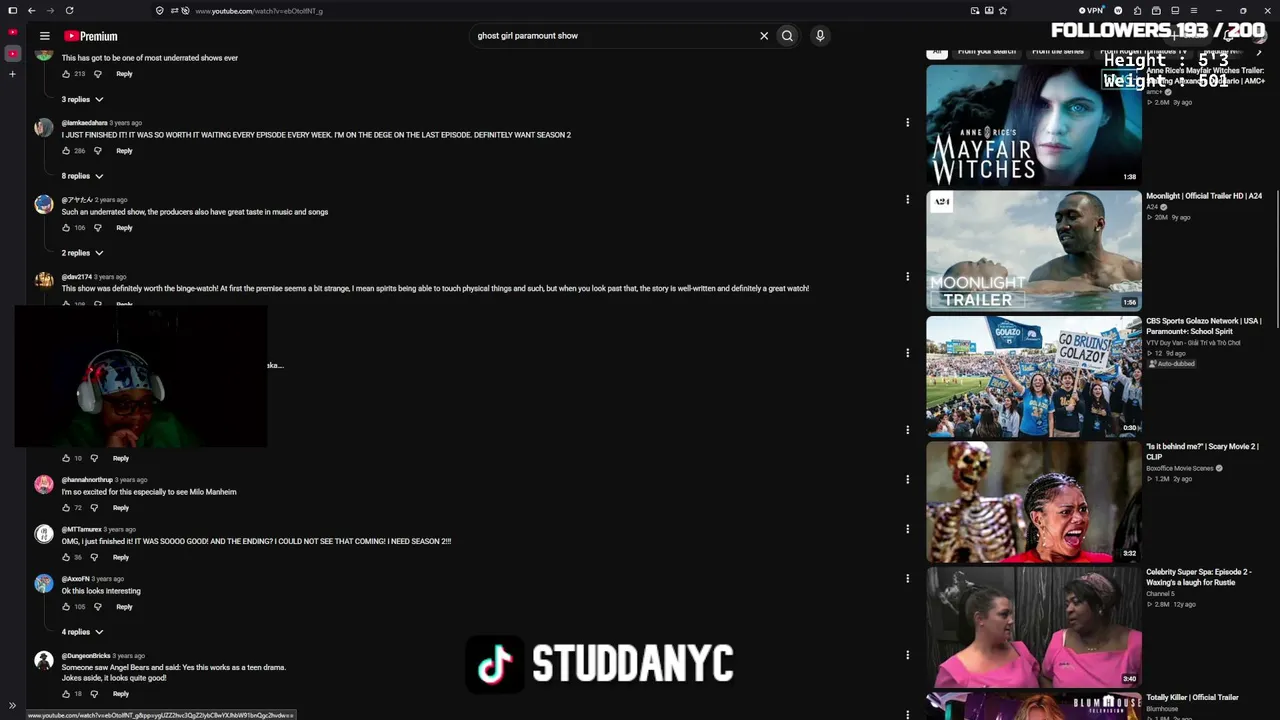This screenshot has height=720, width=1280.
Task: Reply to the 'most underrated shows ever' comment
Action: (x=124, y=74)
